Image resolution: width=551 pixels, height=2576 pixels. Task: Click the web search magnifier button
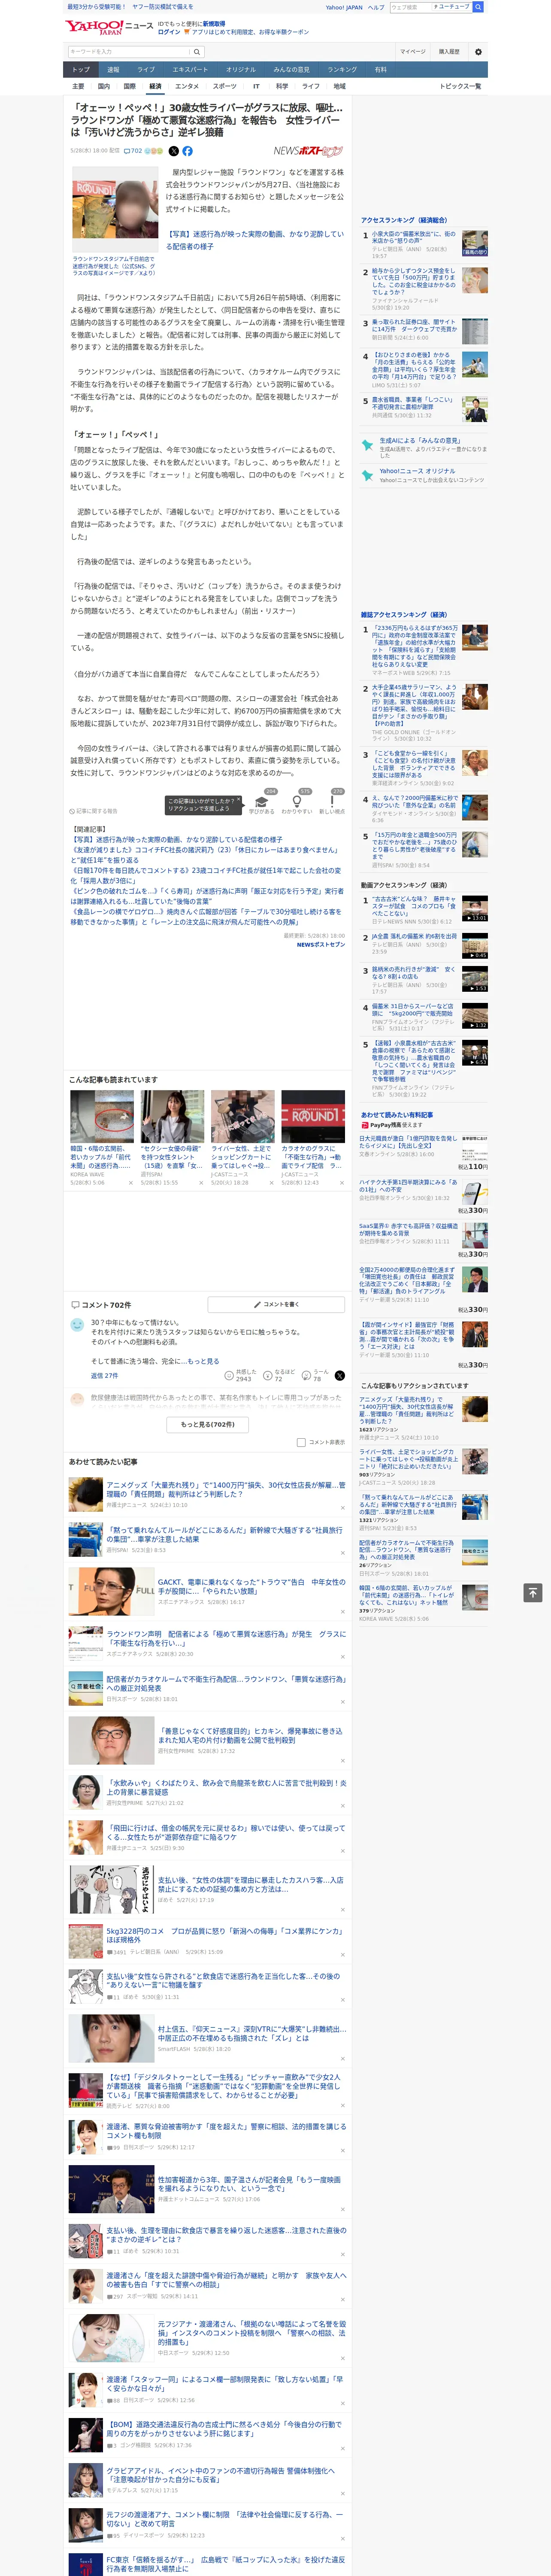pos(478,7)
